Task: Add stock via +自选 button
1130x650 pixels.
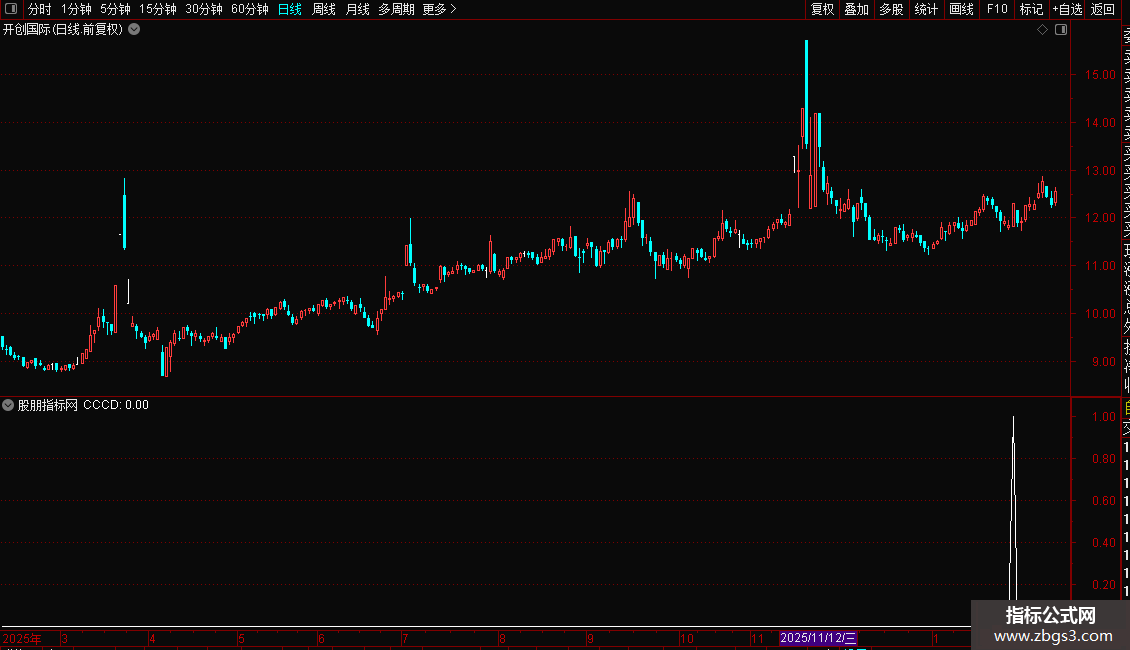Action: point(1067,9)
